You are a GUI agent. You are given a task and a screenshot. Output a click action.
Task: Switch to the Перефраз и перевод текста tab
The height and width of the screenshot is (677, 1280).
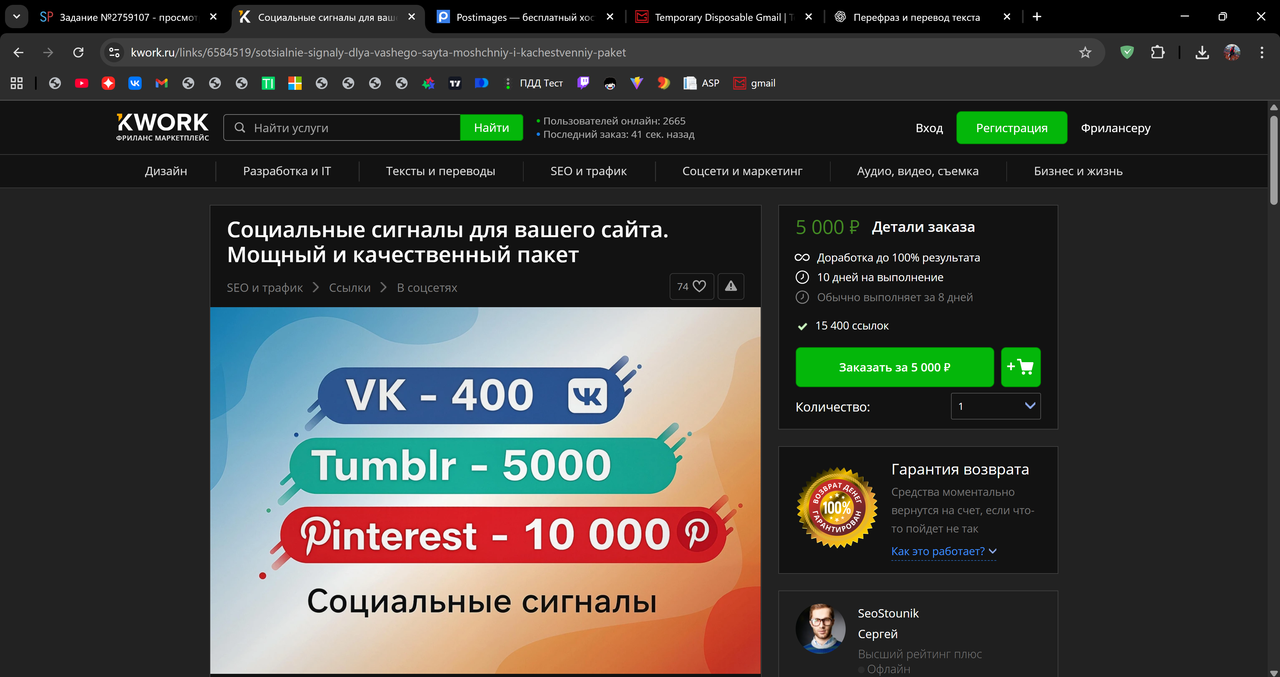pos(923,17)
